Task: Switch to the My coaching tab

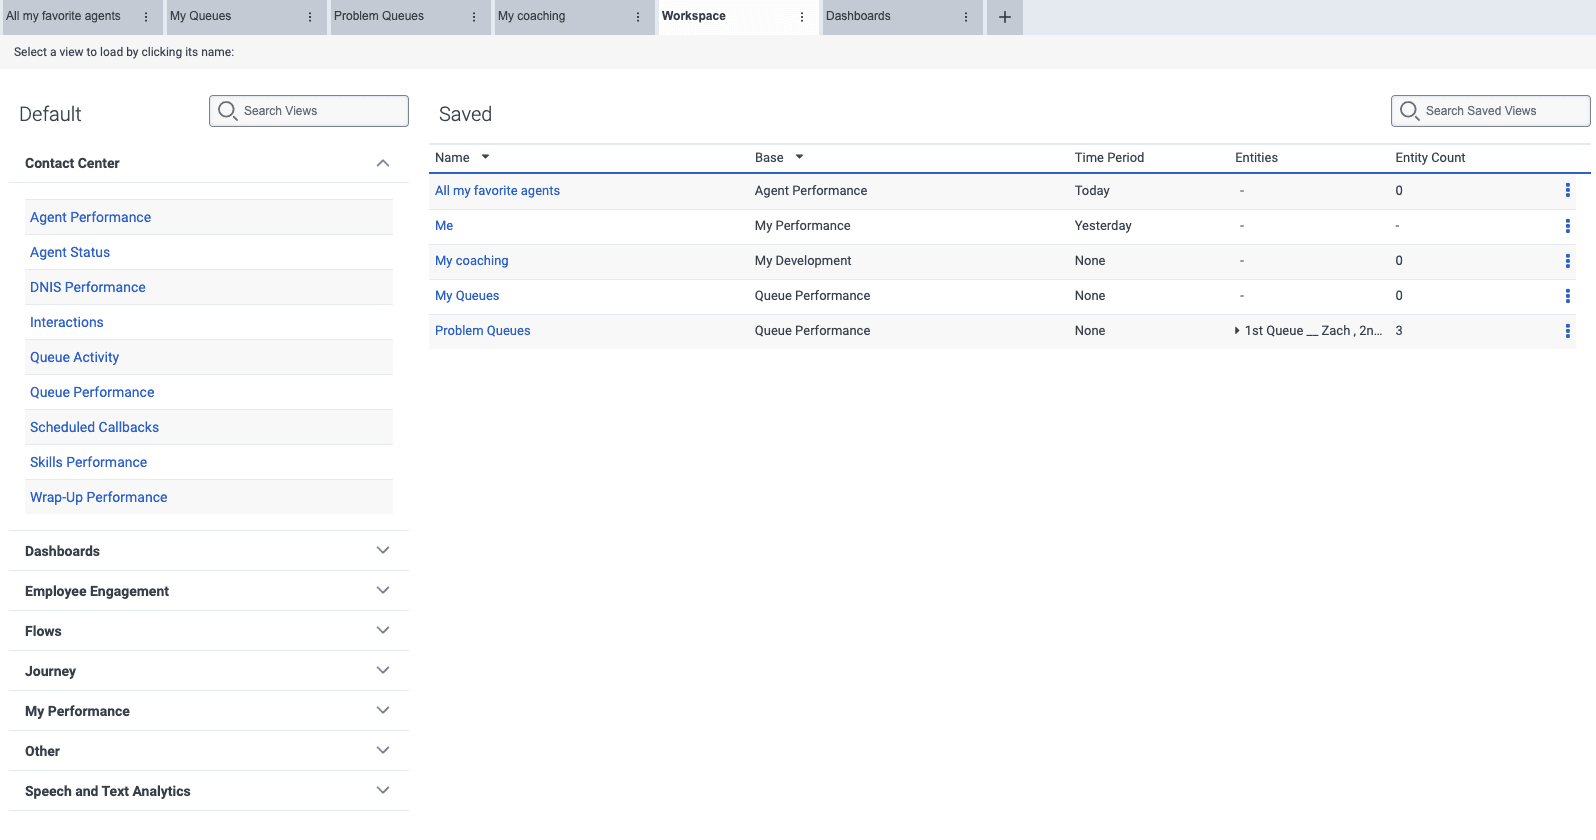Action: pos(532,17)
